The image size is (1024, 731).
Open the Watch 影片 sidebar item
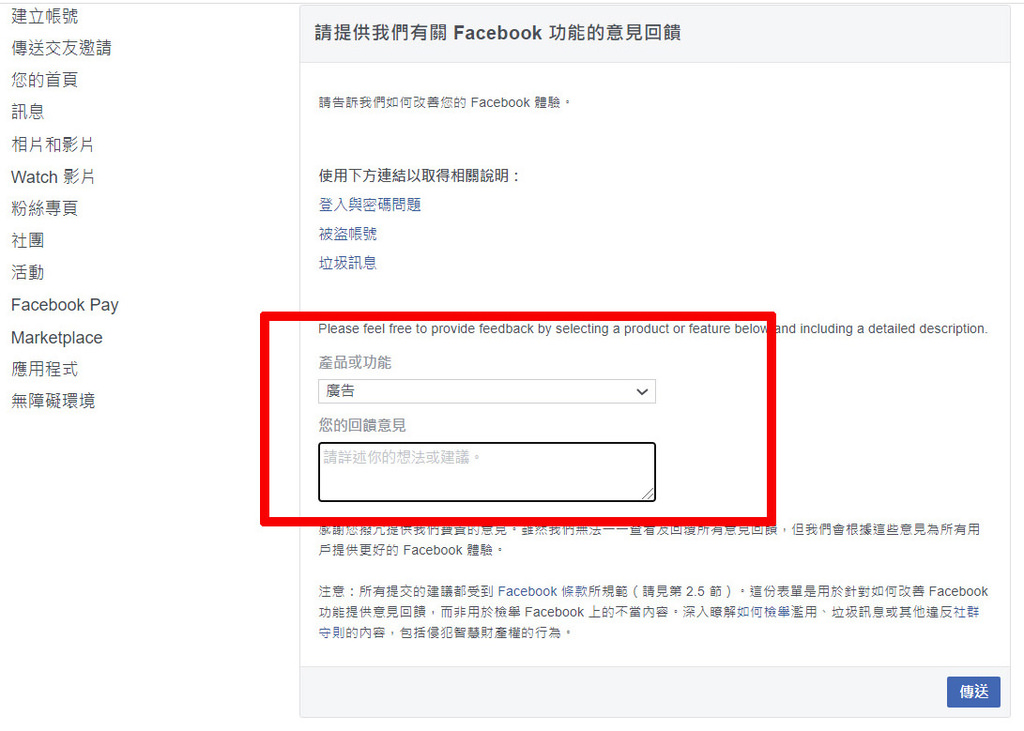53,176
